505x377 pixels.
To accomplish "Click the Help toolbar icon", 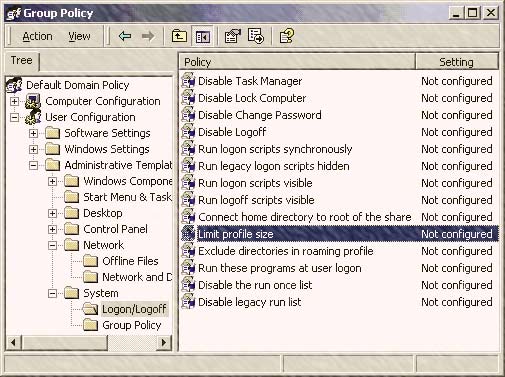I will (287, 36).
